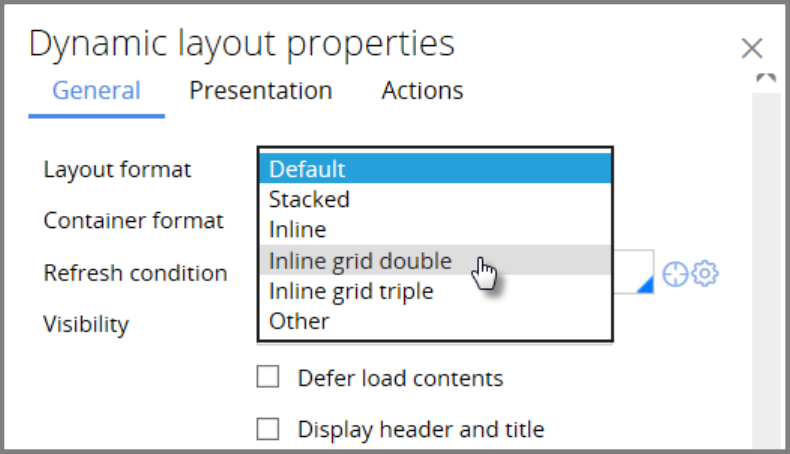The height and width of the screenshot is (454, 790).
Task: Enable the Defer load contents checkbox
Action: (x=268, y=377)
